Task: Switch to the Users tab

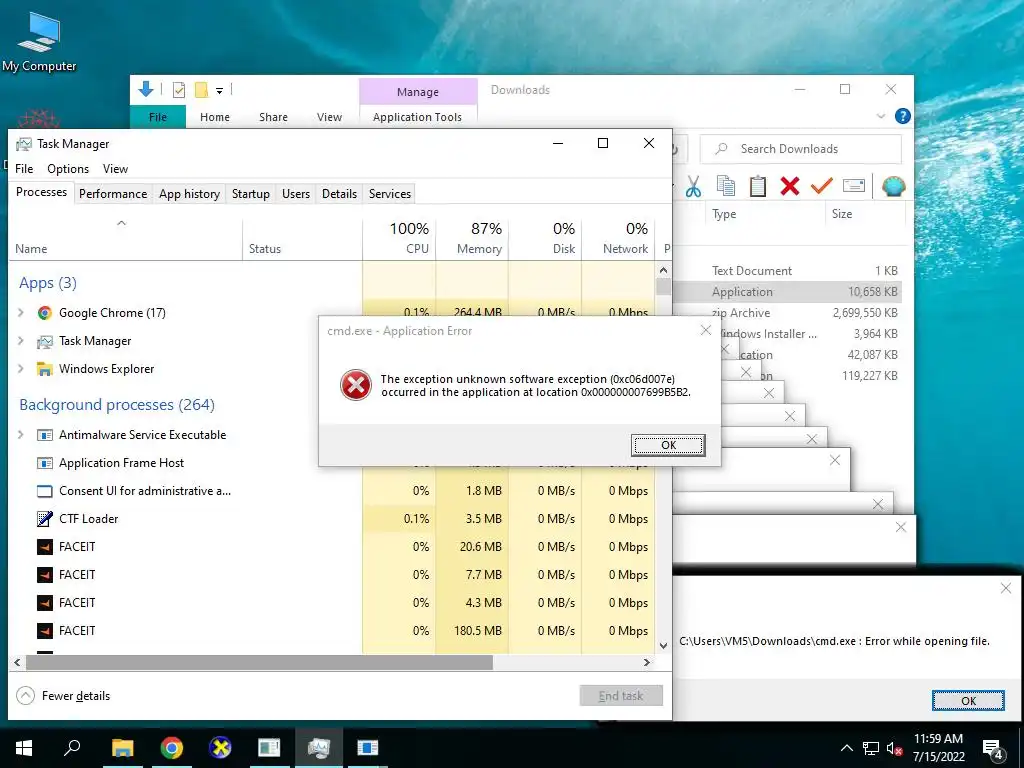Action: click(x=296, y=194)
